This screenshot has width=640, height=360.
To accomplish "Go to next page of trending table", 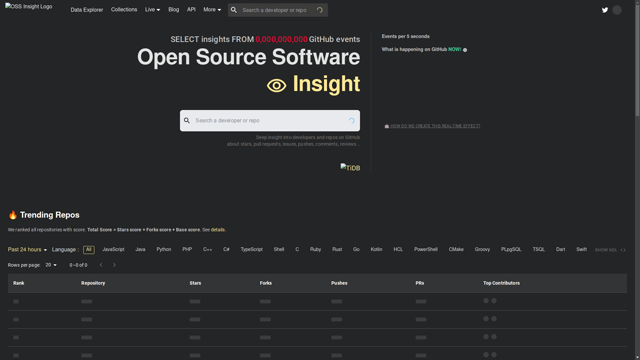I will click(114, 265).
